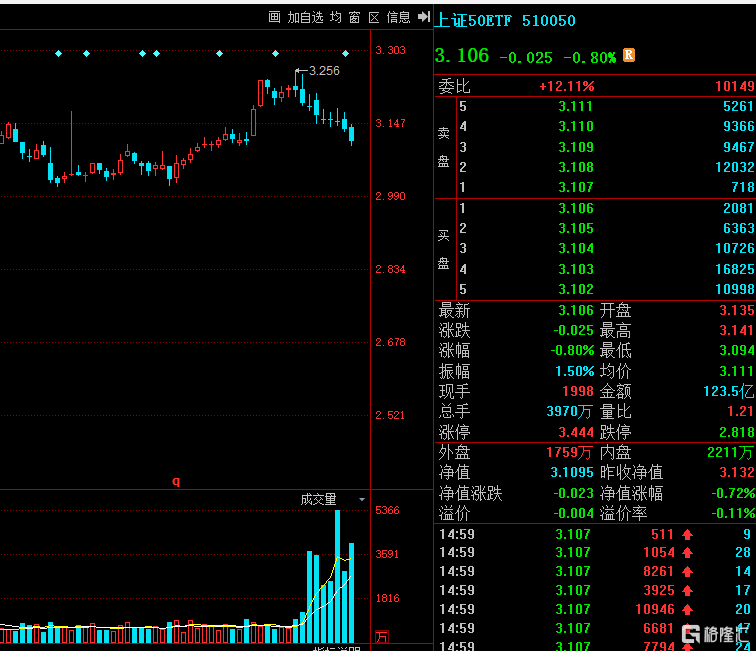Click the 量比 volume ratio 1.21
This screenshot has height=651, width=756.
pos(740,411)
